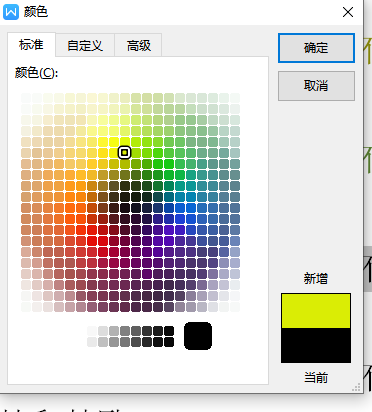Pick the first swatch of the lower grayscale row
Screen dimensions: 372x412
[92, 342]
